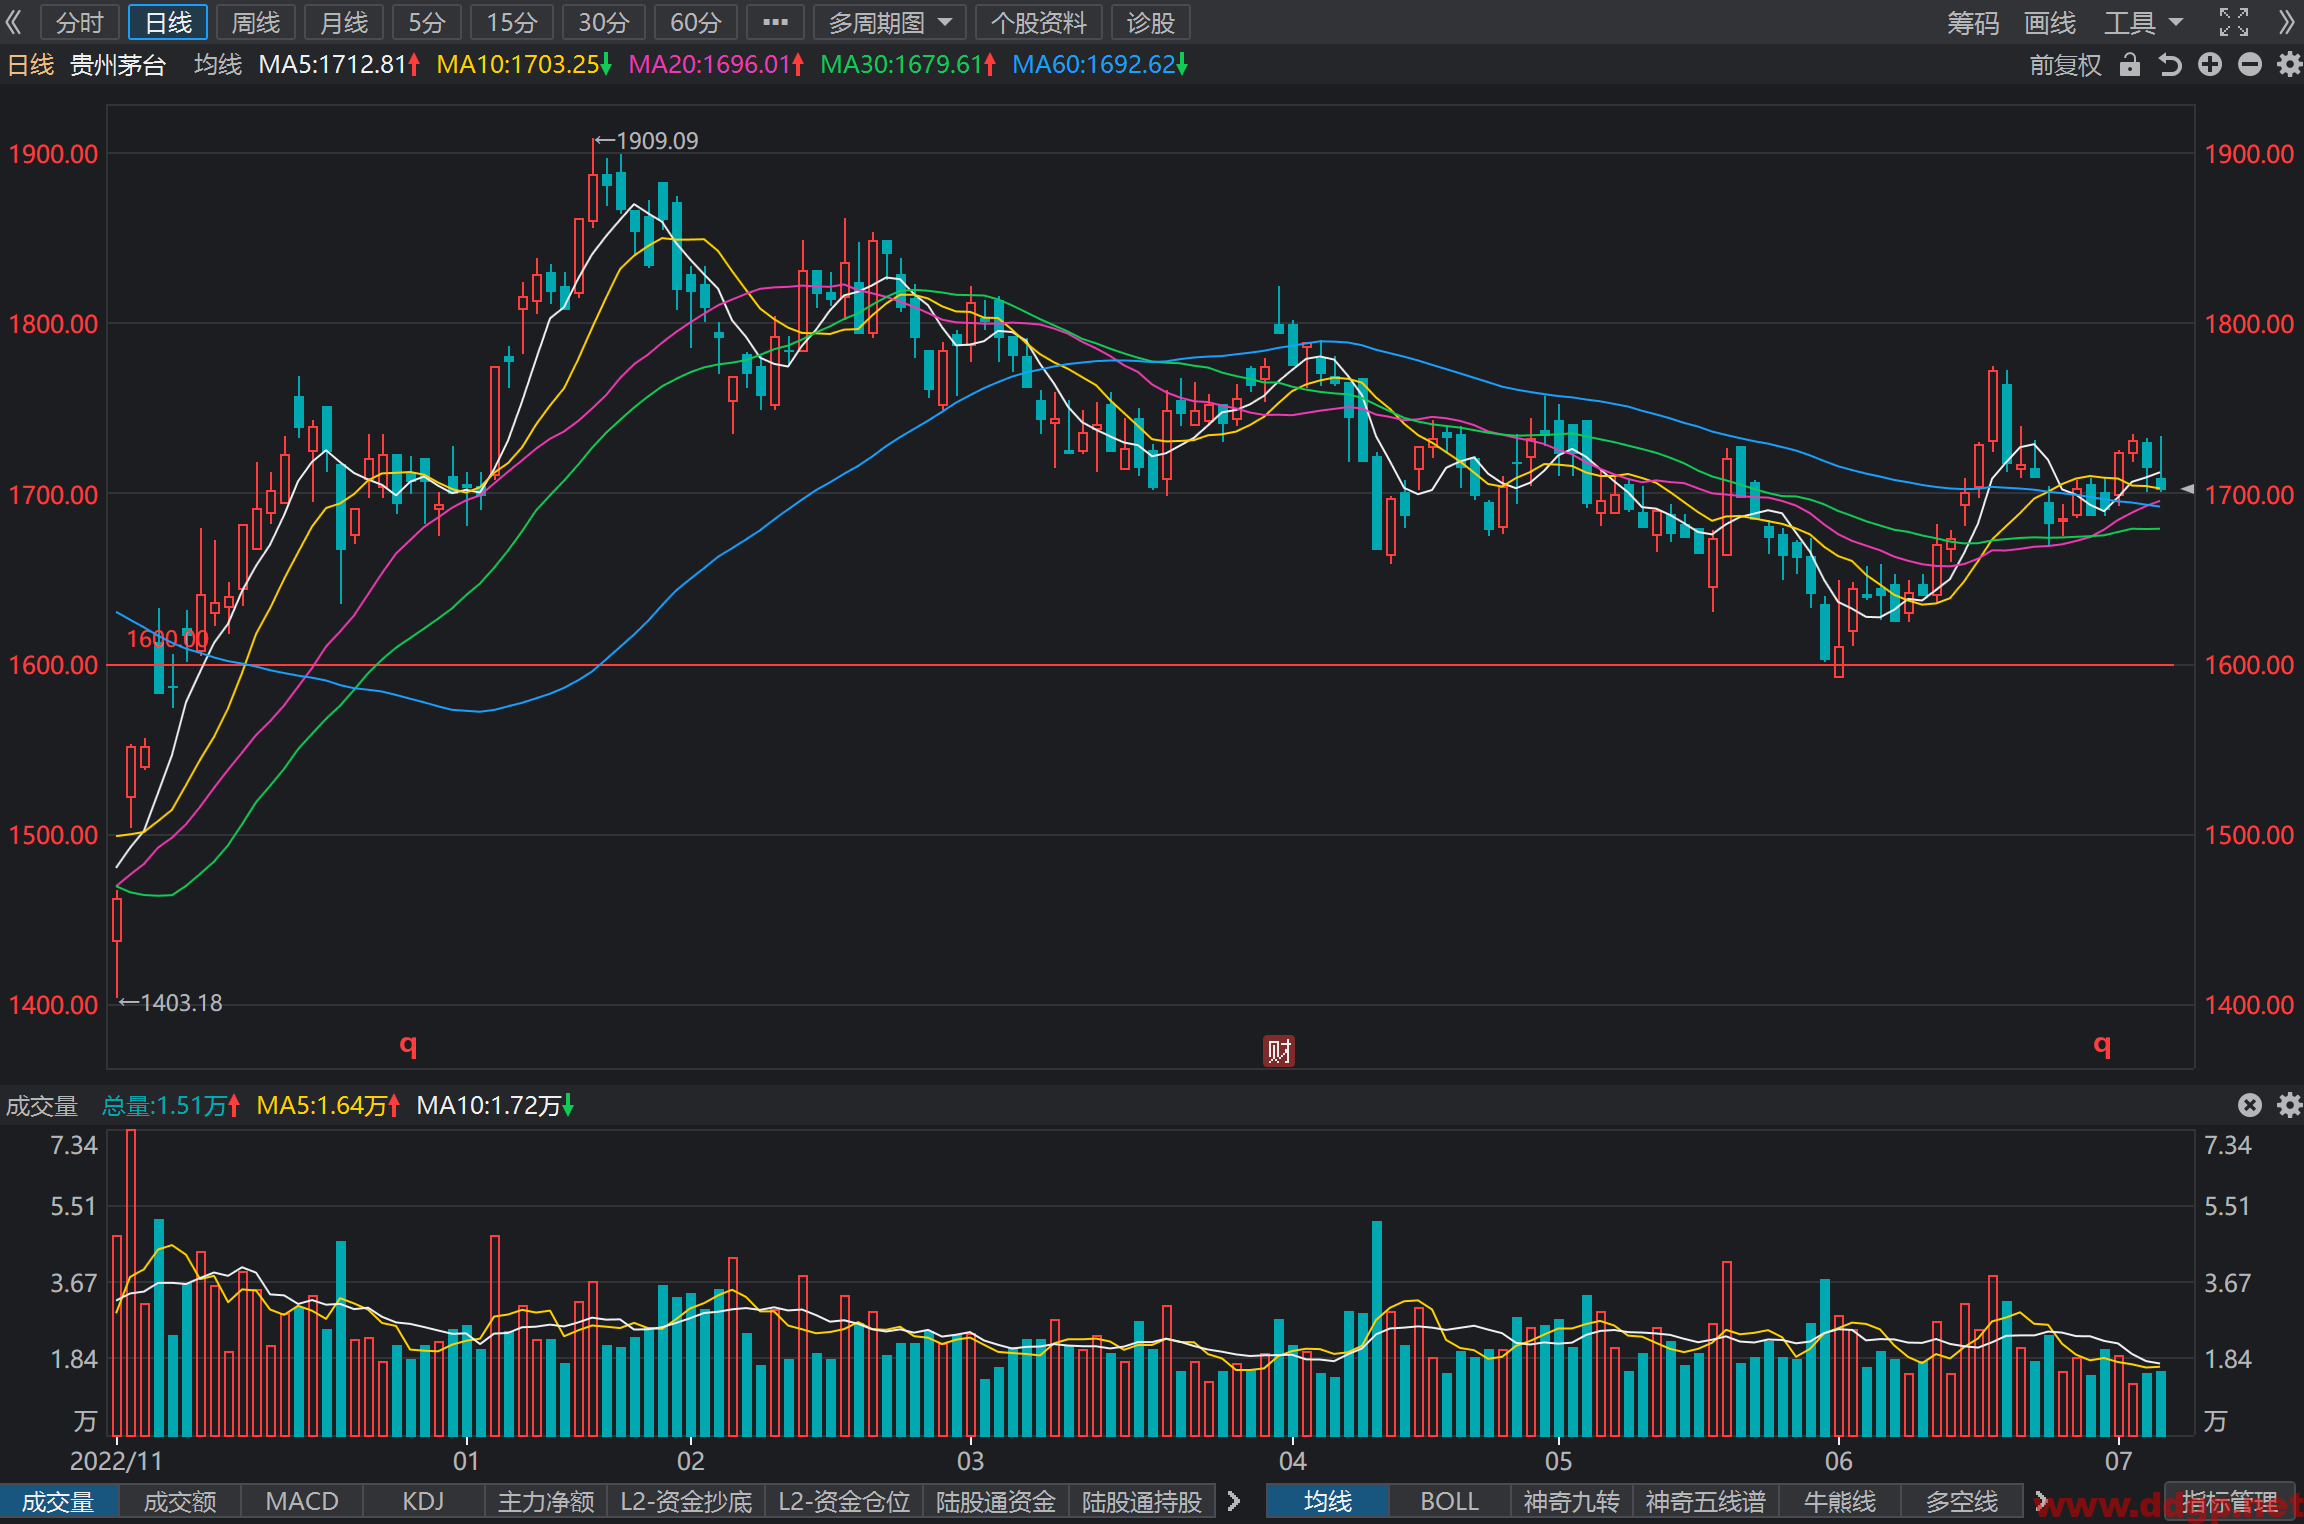Screen dimensions: 2304x1524
Task: Click volume MA5:1.64万 readout
Action: 328,1105
